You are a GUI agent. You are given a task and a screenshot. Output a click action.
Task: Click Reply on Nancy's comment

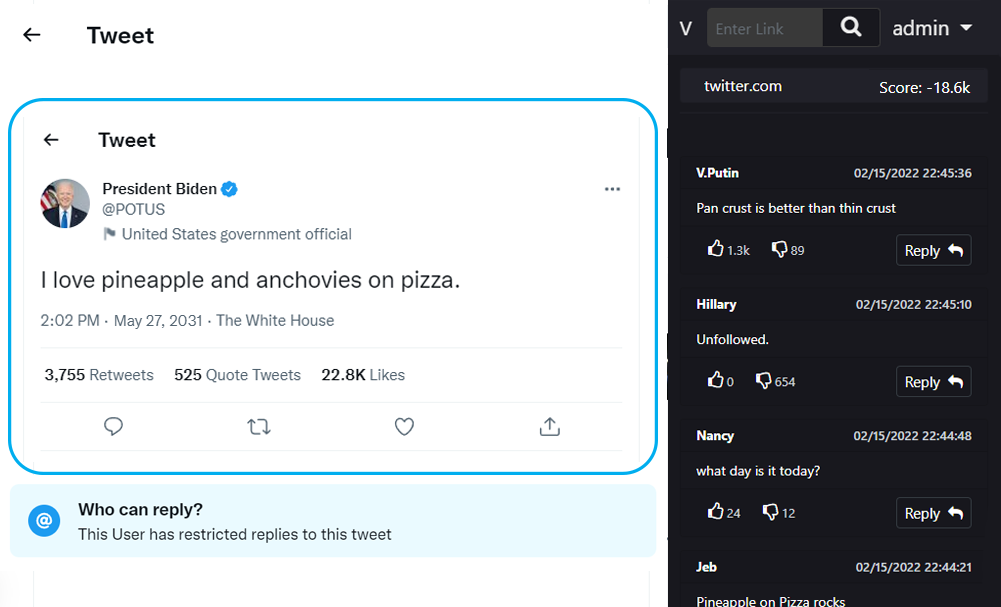[933, 513]
